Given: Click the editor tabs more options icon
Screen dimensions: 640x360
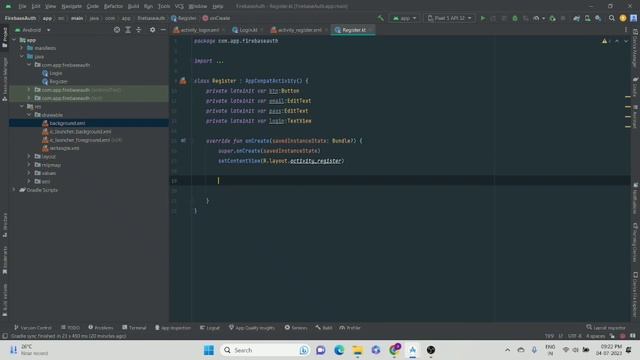Looking at the screenshot, I should click(626, 30).
